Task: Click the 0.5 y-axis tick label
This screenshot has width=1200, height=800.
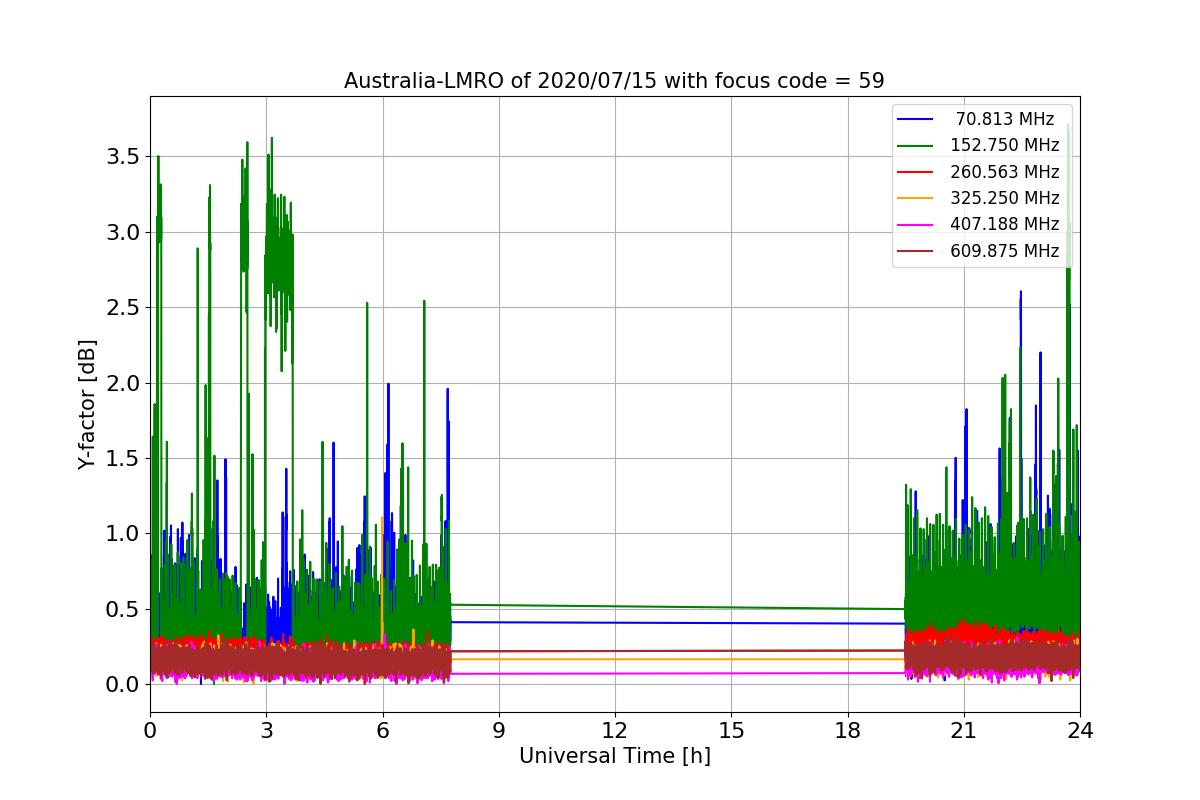Action: [x=124, y=609]
